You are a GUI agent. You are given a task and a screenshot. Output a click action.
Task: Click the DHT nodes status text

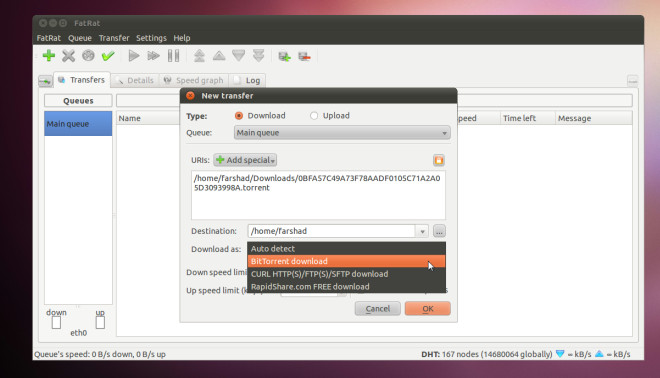tap(487, 354)
